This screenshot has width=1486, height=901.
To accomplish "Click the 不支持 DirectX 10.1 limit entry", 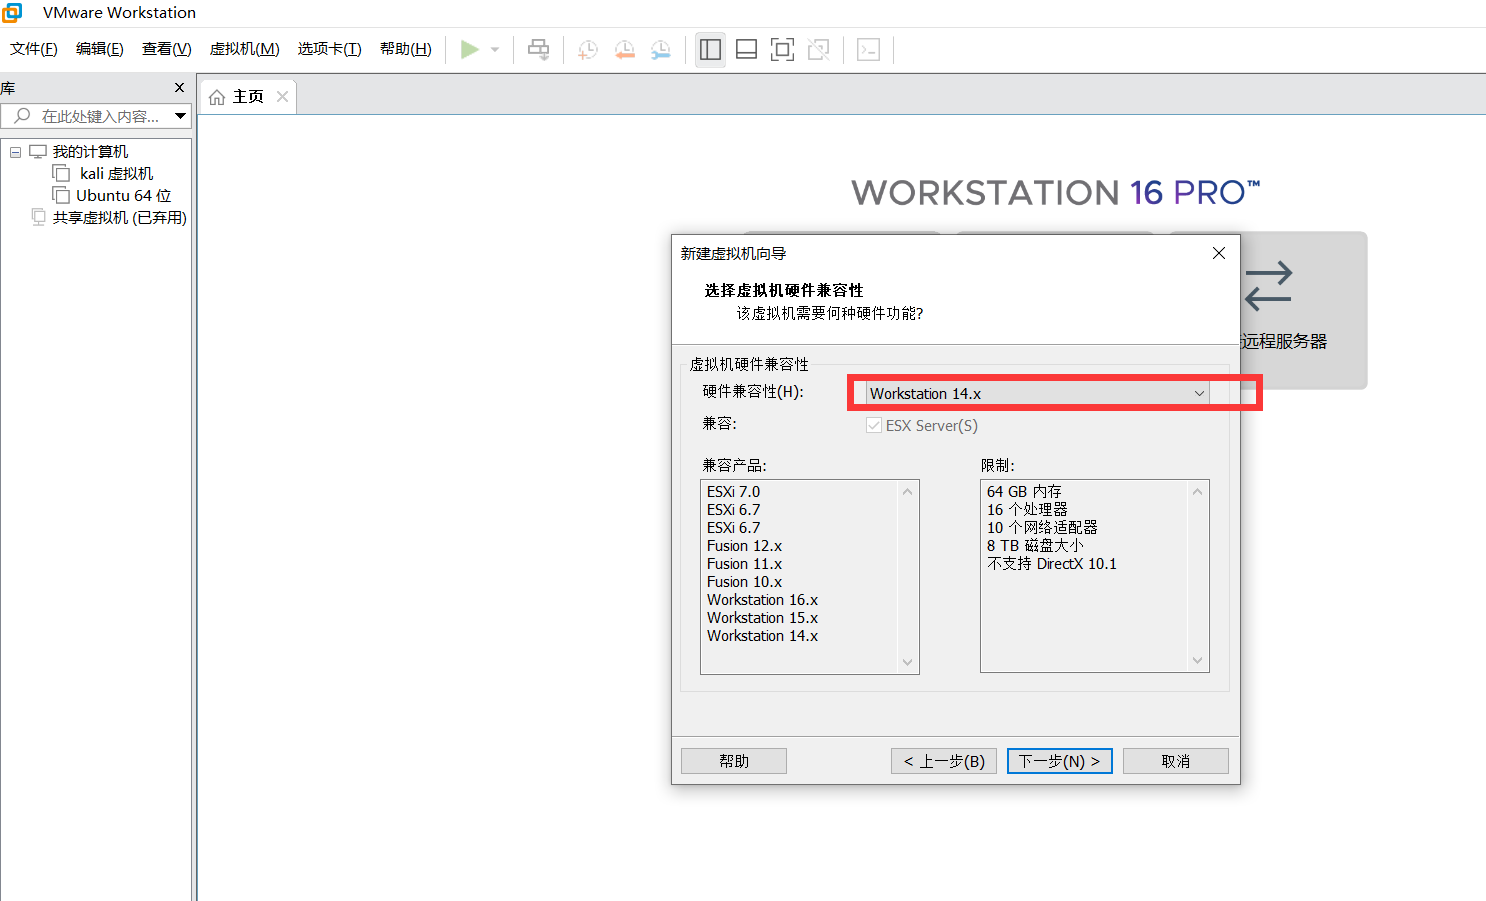I will [1052, 564].
